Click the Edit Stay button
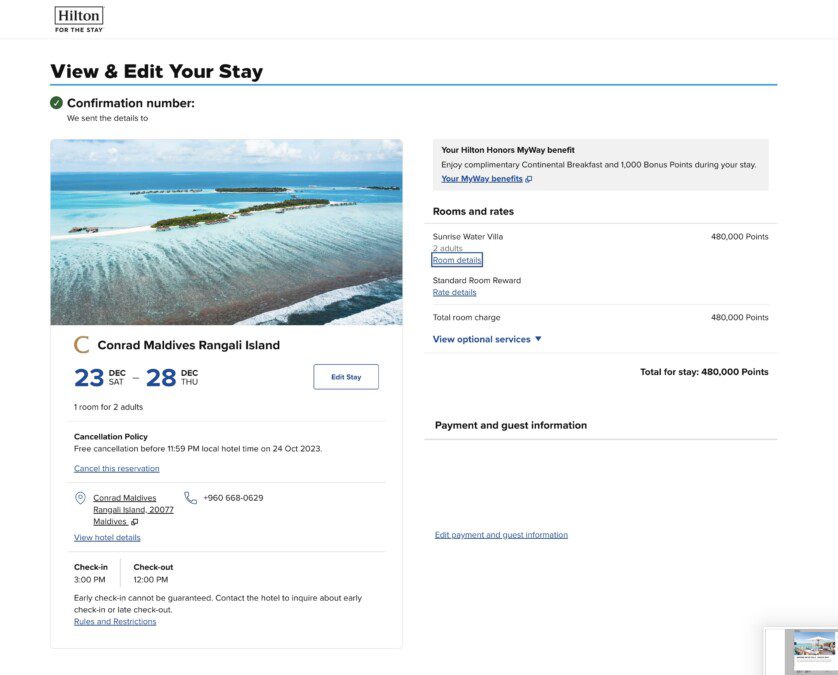Viewport: 838px width, 675px height. [346, 377]
